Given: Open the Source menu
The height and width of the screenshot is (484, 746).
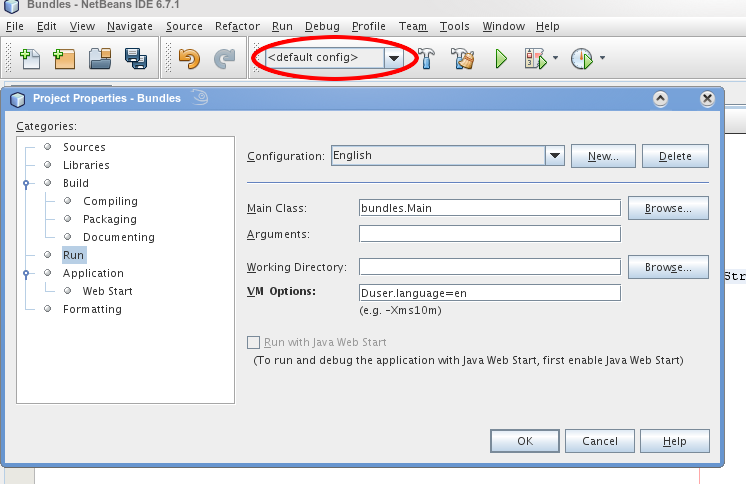Looking at the screenshot, I should coord(184,26).
